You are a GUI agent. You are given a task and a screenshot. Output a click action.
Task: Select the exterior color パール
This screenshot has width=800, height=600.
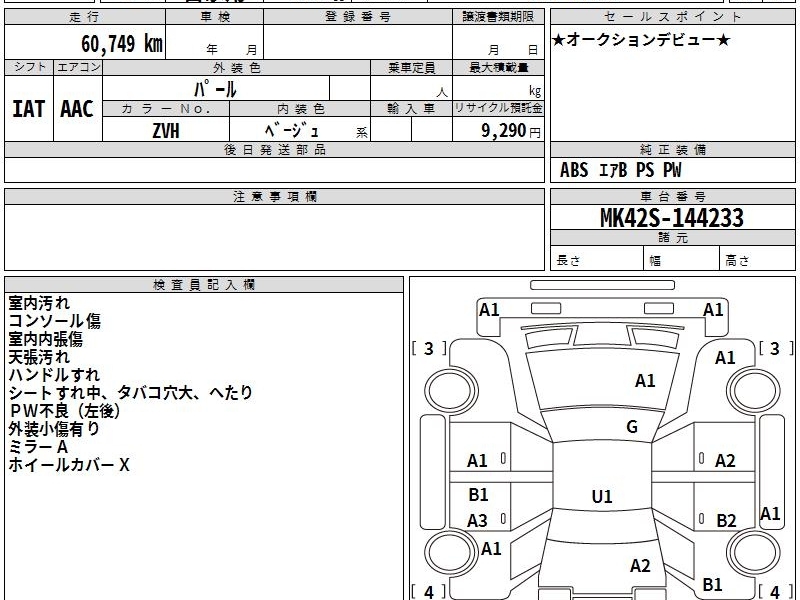coord(215,89)
